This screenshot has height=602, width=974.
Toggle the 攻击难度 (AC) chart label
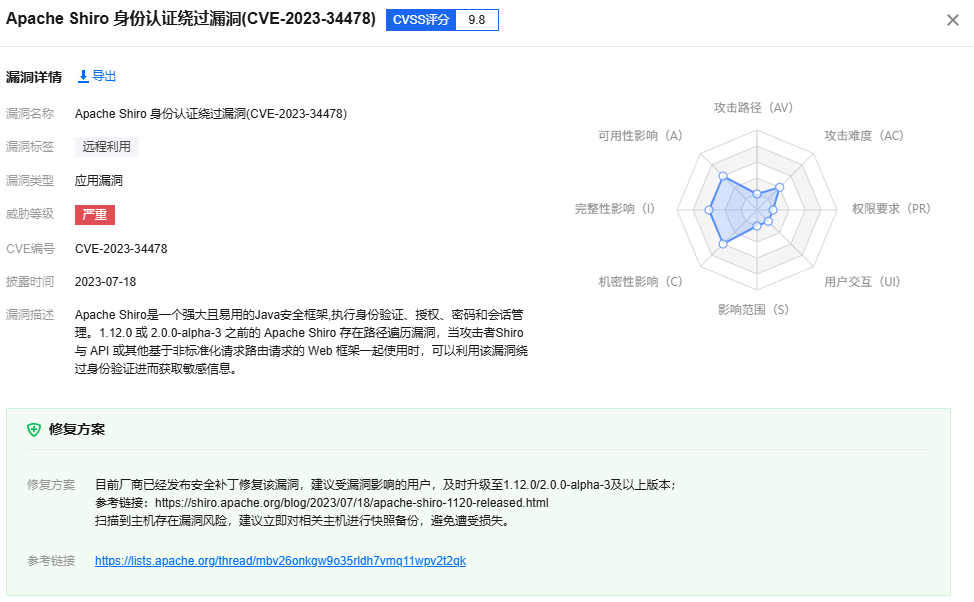click(x=865, y=135)
